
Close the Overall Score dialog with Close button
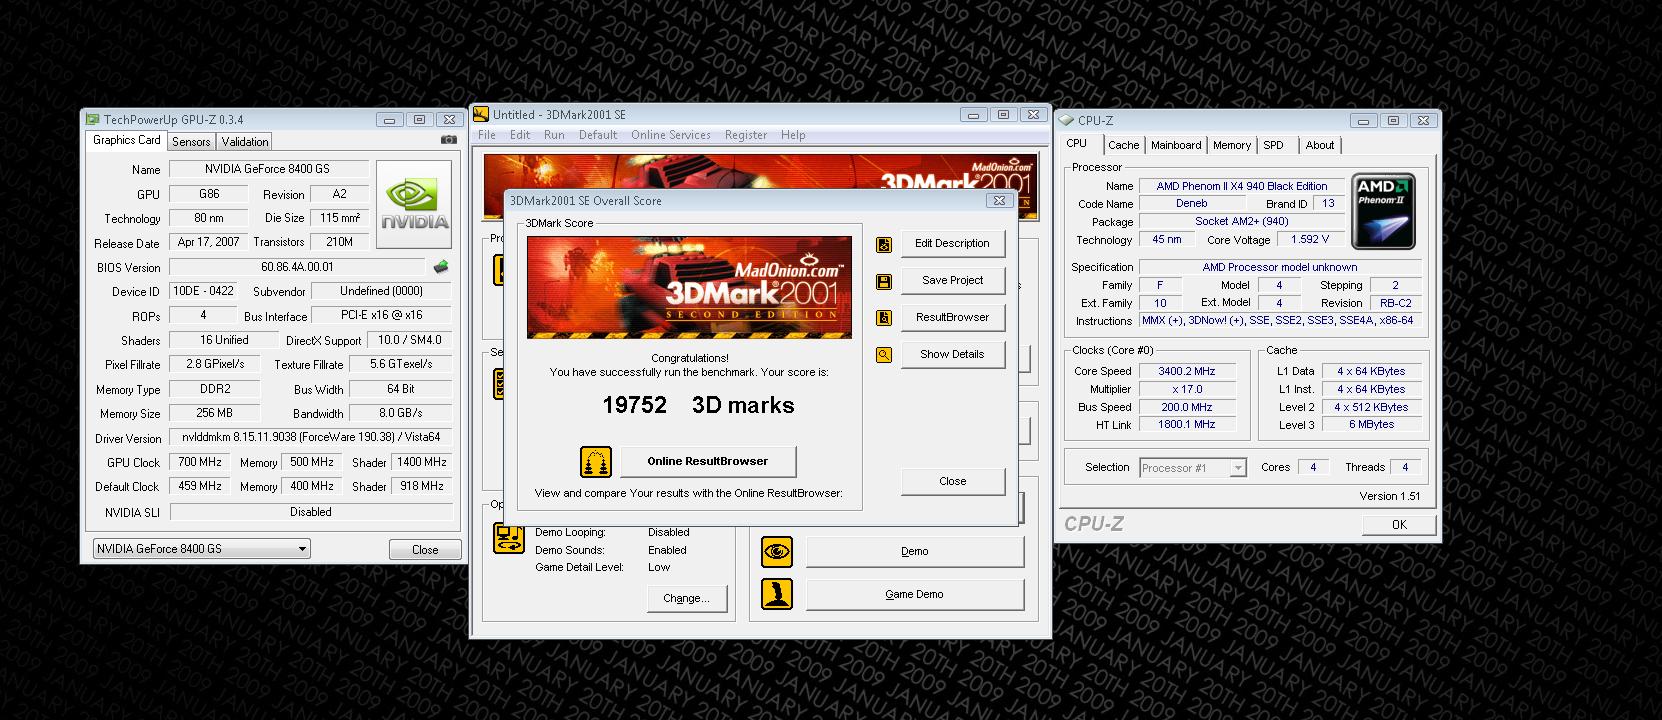pos(952,481)
